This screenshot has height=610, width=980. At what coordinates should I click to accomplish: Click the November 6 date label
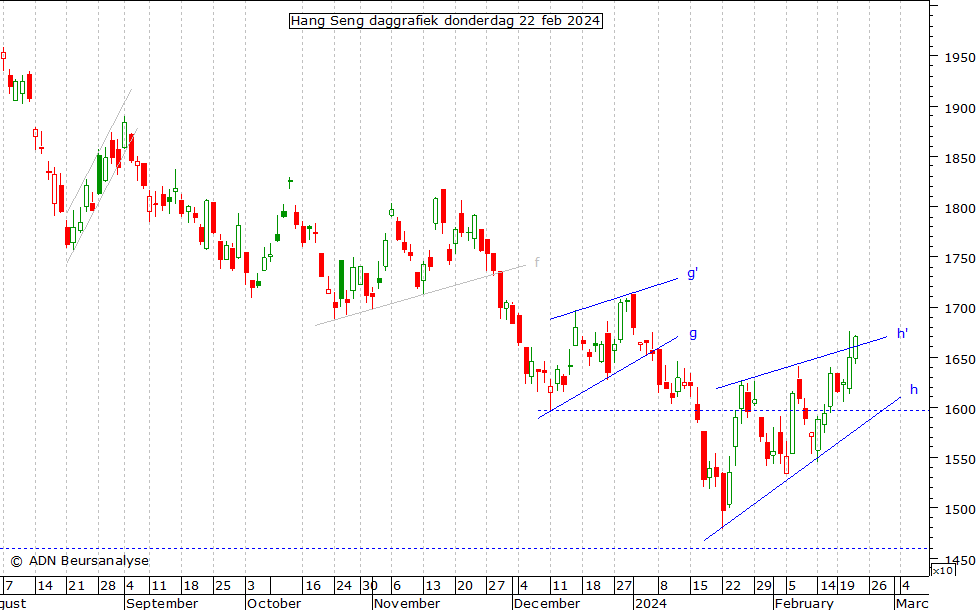pos(397,586)
